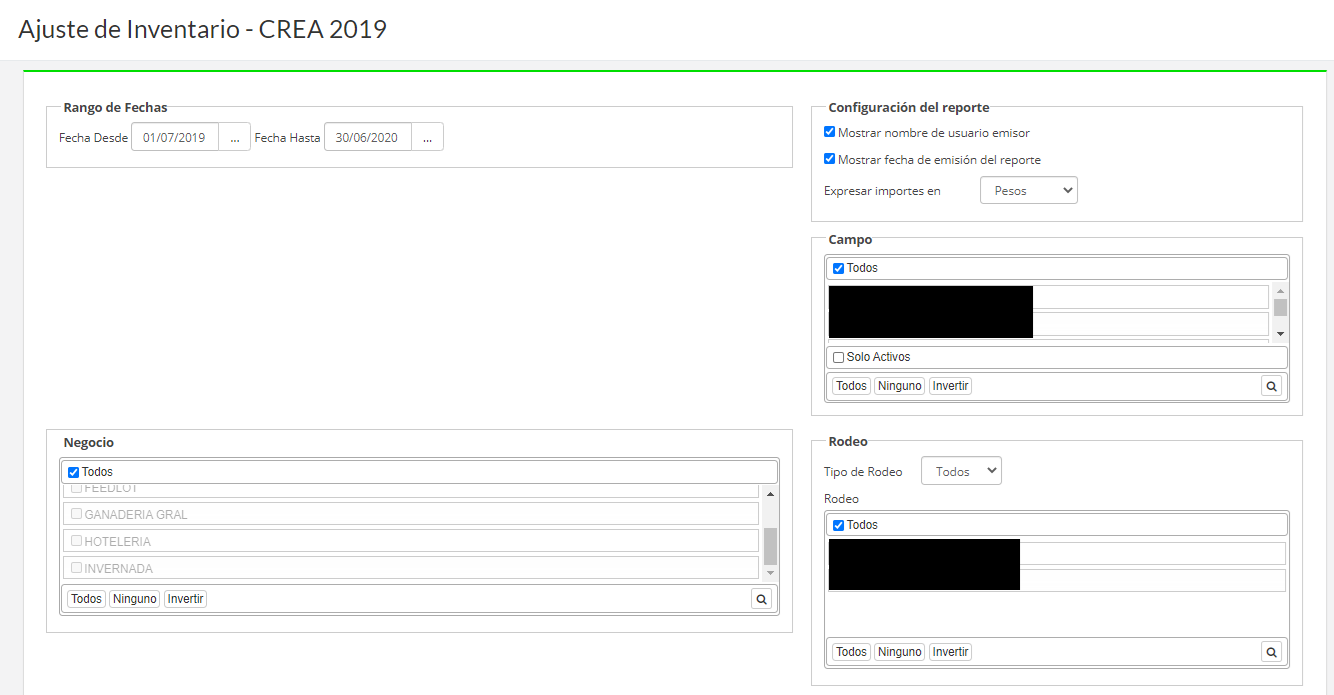Click Todos button in Rodeo panel
This screenshot has height=695, width=1334.
coord(851,652)
